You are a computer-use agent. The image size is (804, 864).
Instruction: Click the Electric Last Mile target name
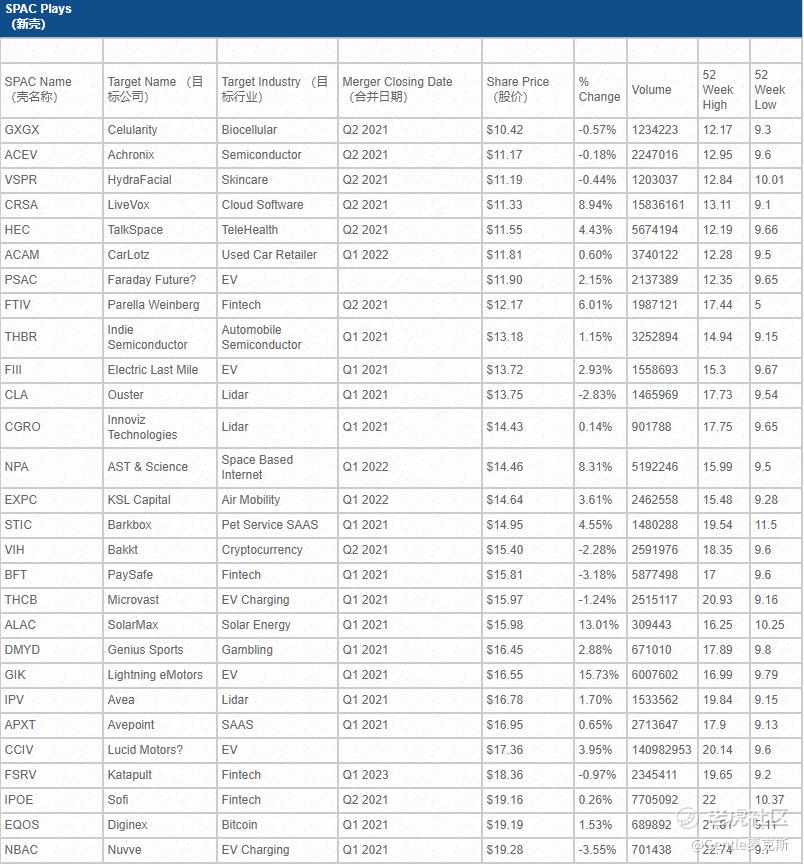(153, 370)
